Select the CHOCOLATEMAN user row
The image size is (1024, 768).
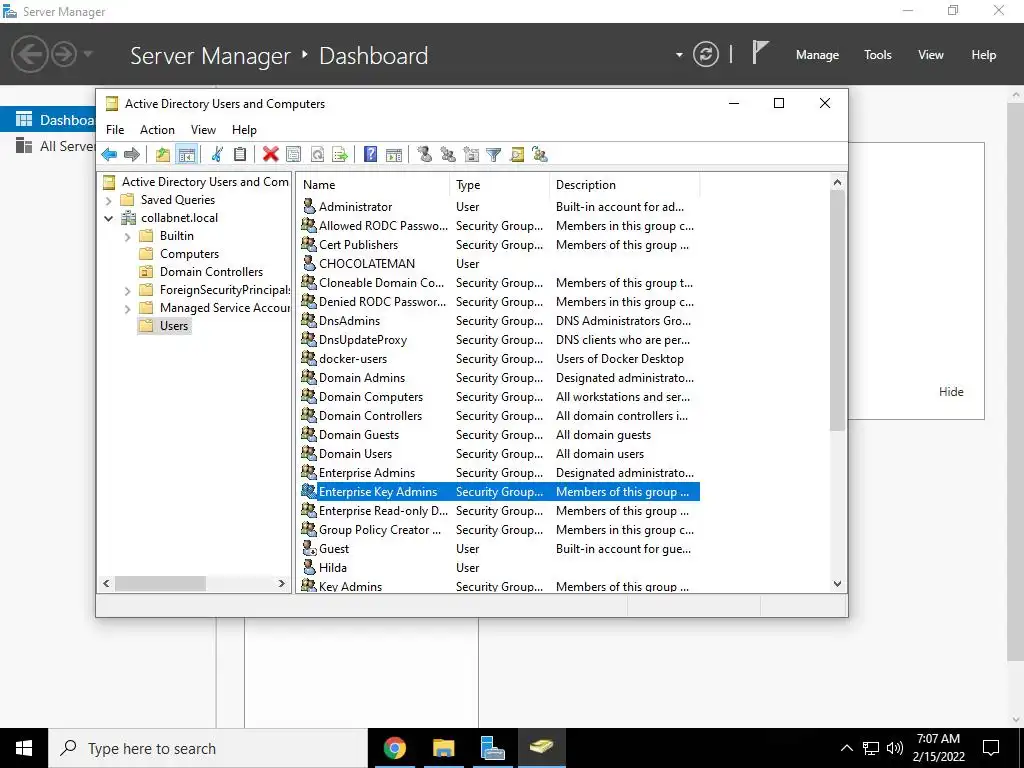[x=500, y=264]
